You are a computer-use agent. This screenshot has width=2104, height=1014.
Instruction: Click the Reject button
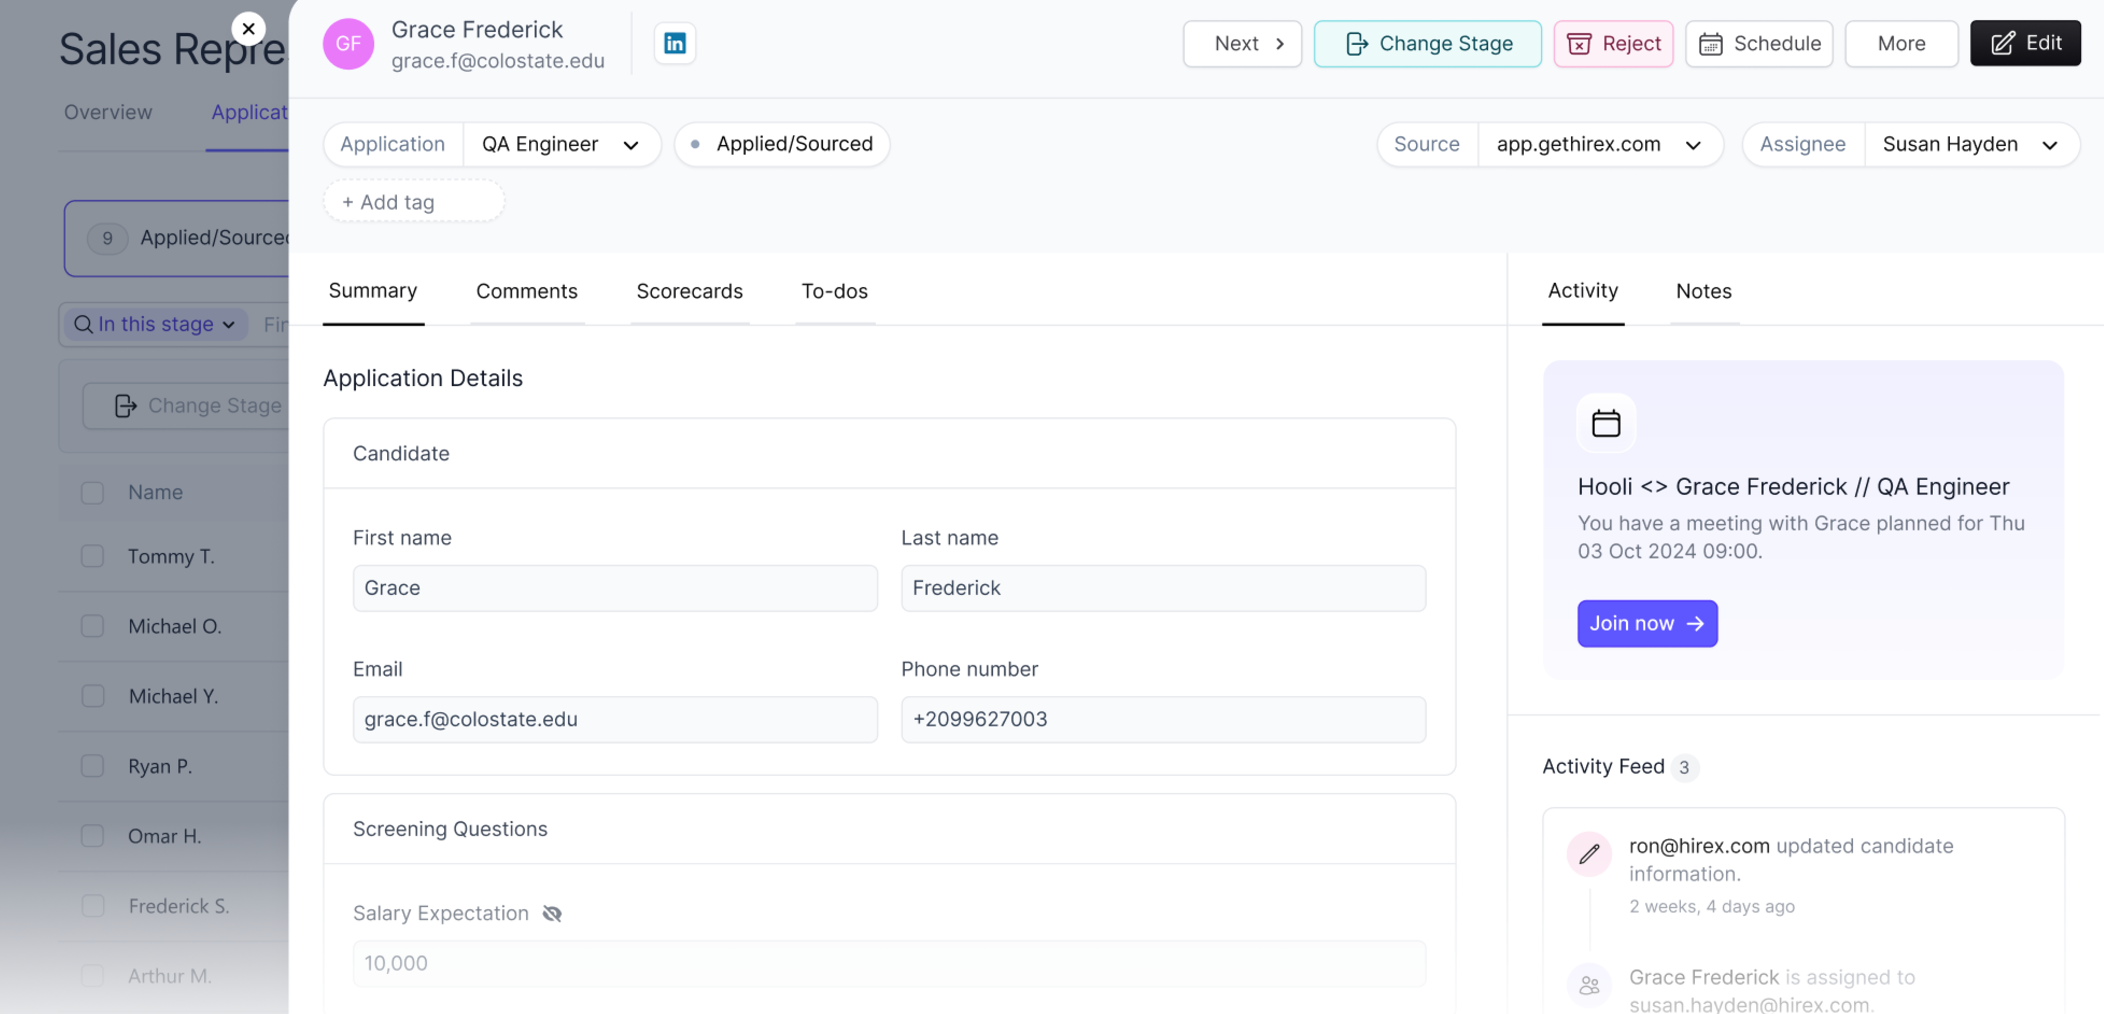[1613, 44]
